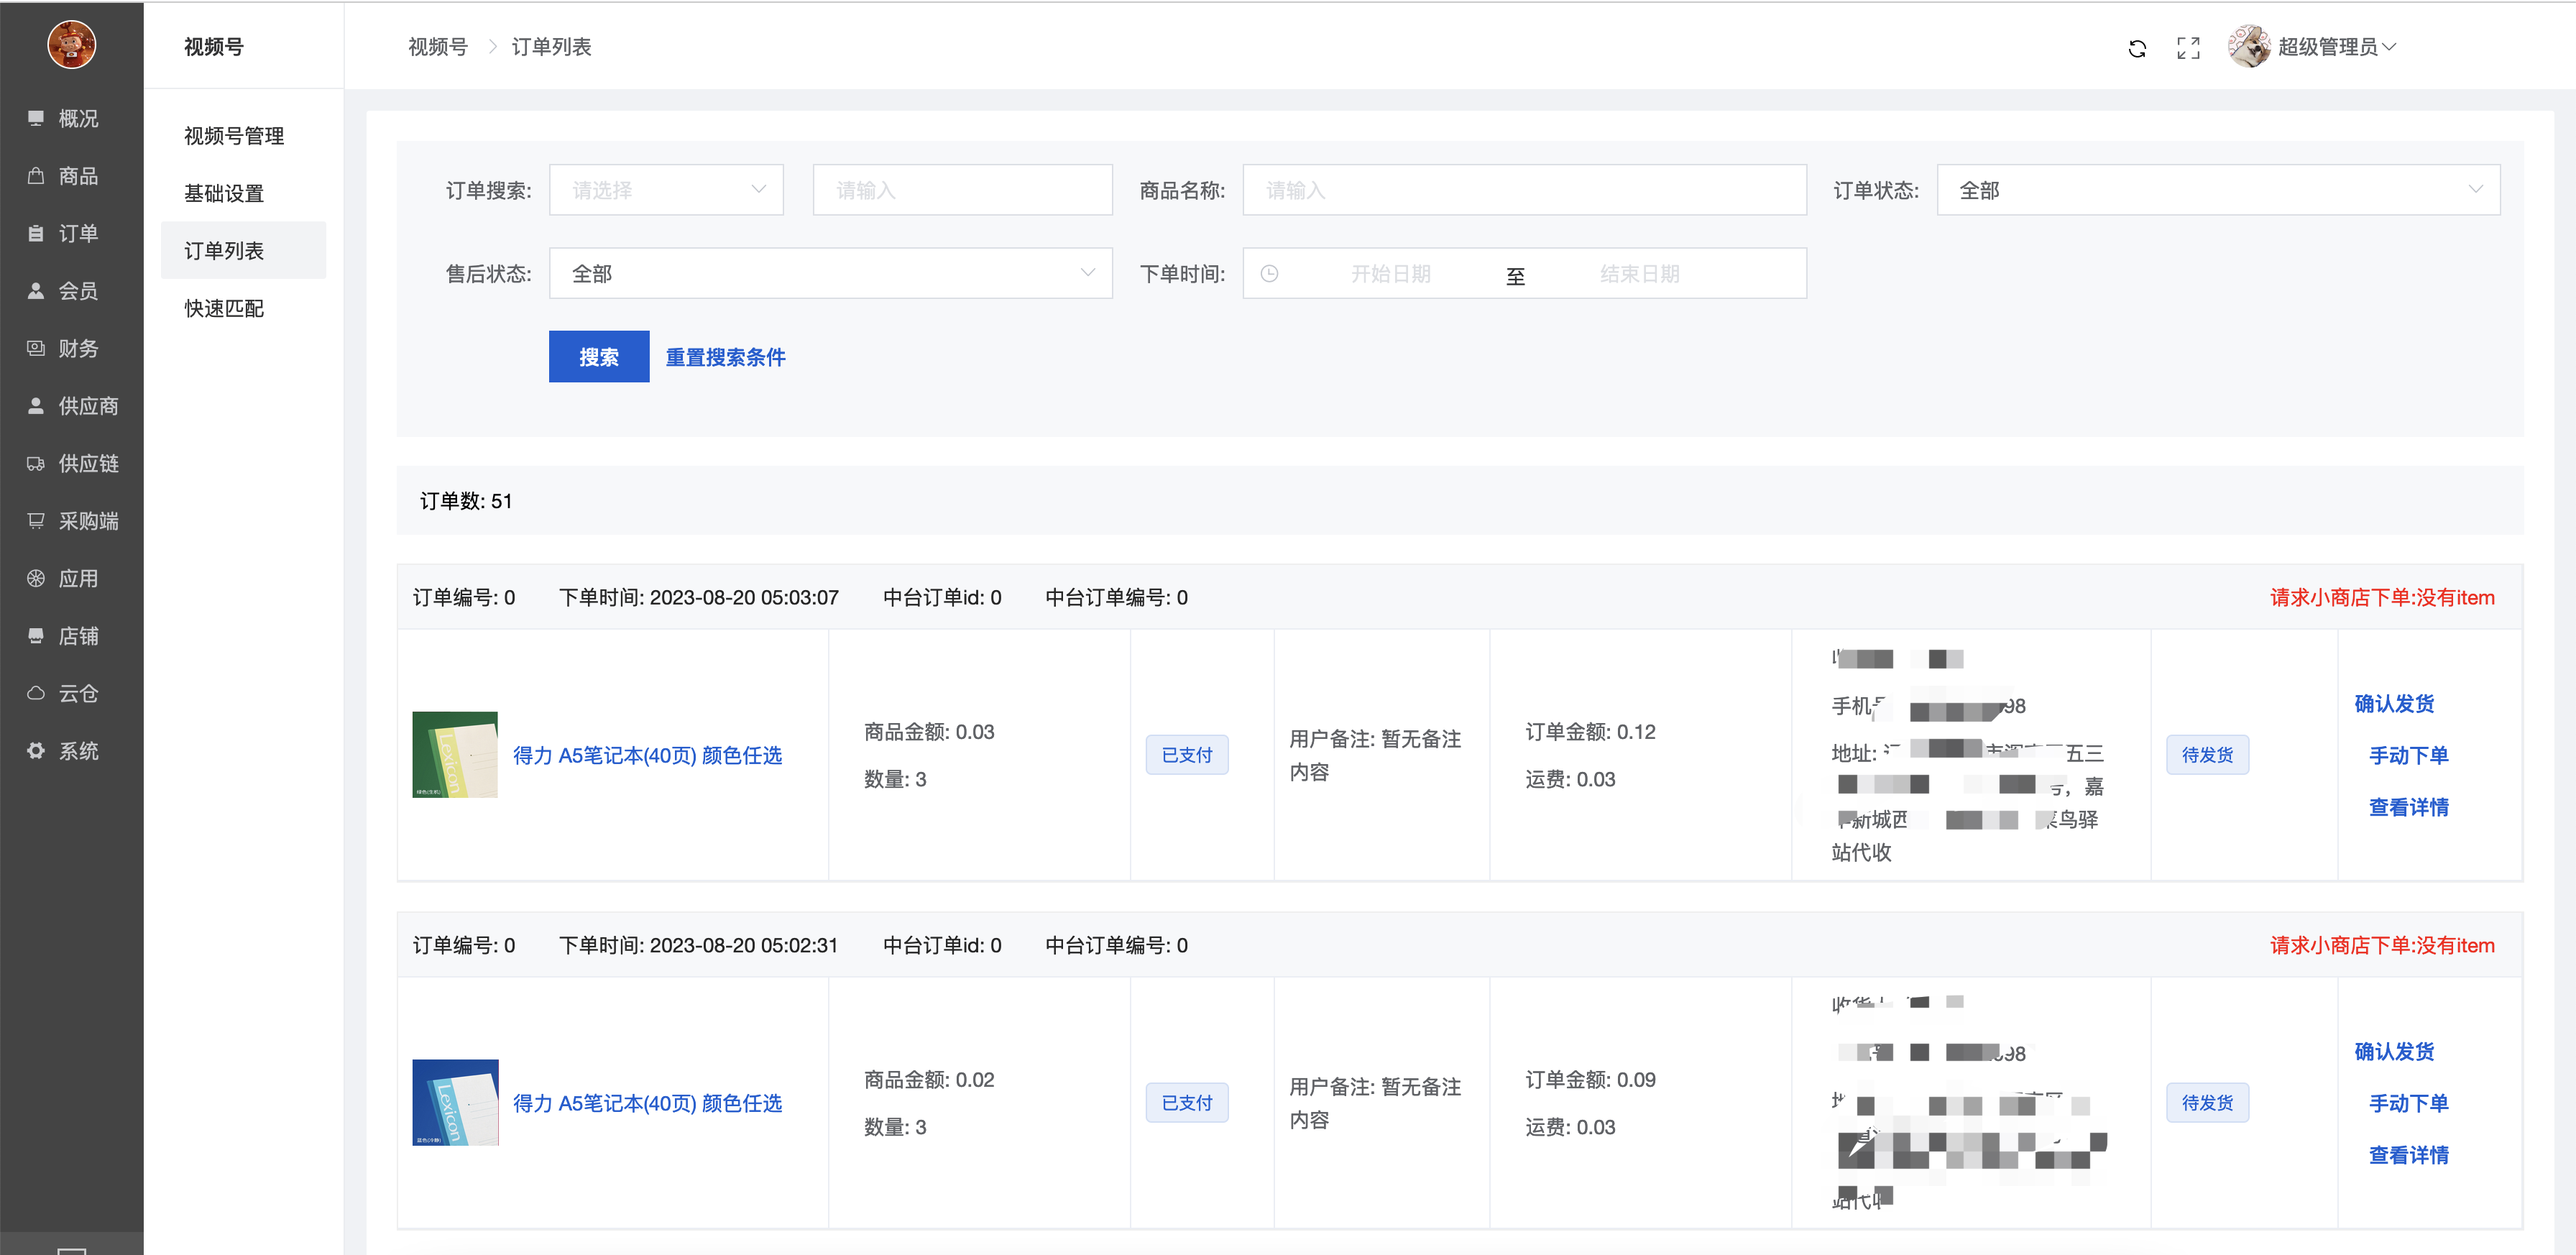
Task: Expand 订单搜索 type dropdown
Action: pyautogui.click(x=666, y=190)
